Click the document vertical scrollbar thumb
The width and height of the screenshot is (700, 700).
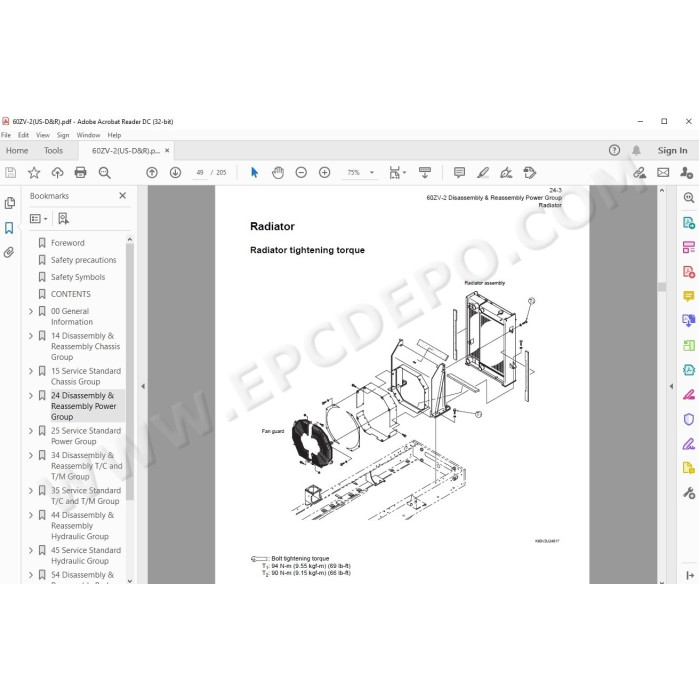[x=662, y=287]
